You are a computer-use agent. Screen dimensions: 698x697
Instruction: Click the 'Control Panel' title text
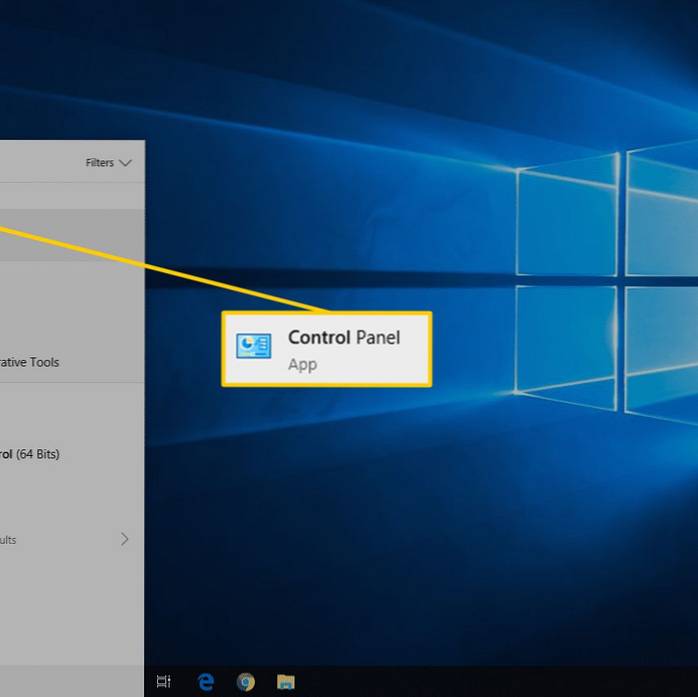click(343, 338)
